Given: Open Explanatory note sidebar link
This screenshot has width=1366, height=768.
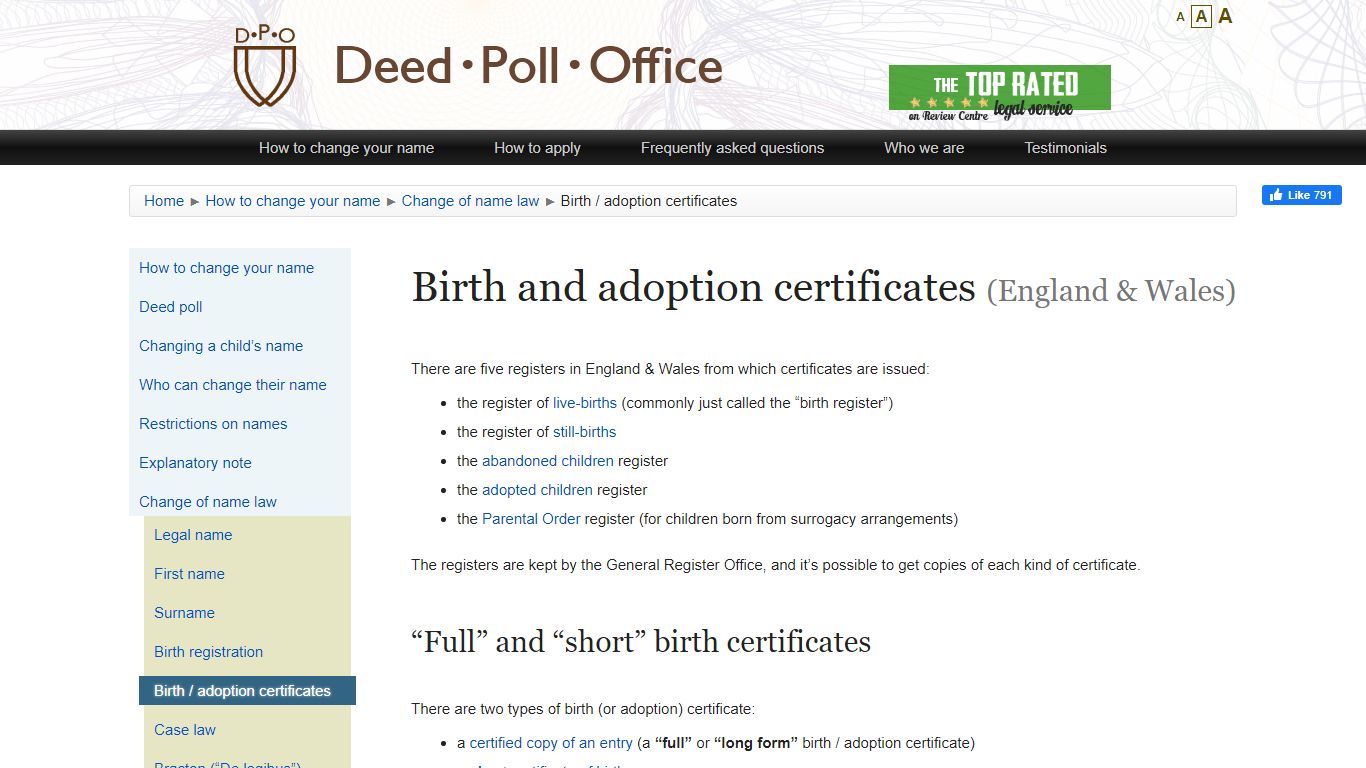Looking at the screenshot, I should coord(195,463).
